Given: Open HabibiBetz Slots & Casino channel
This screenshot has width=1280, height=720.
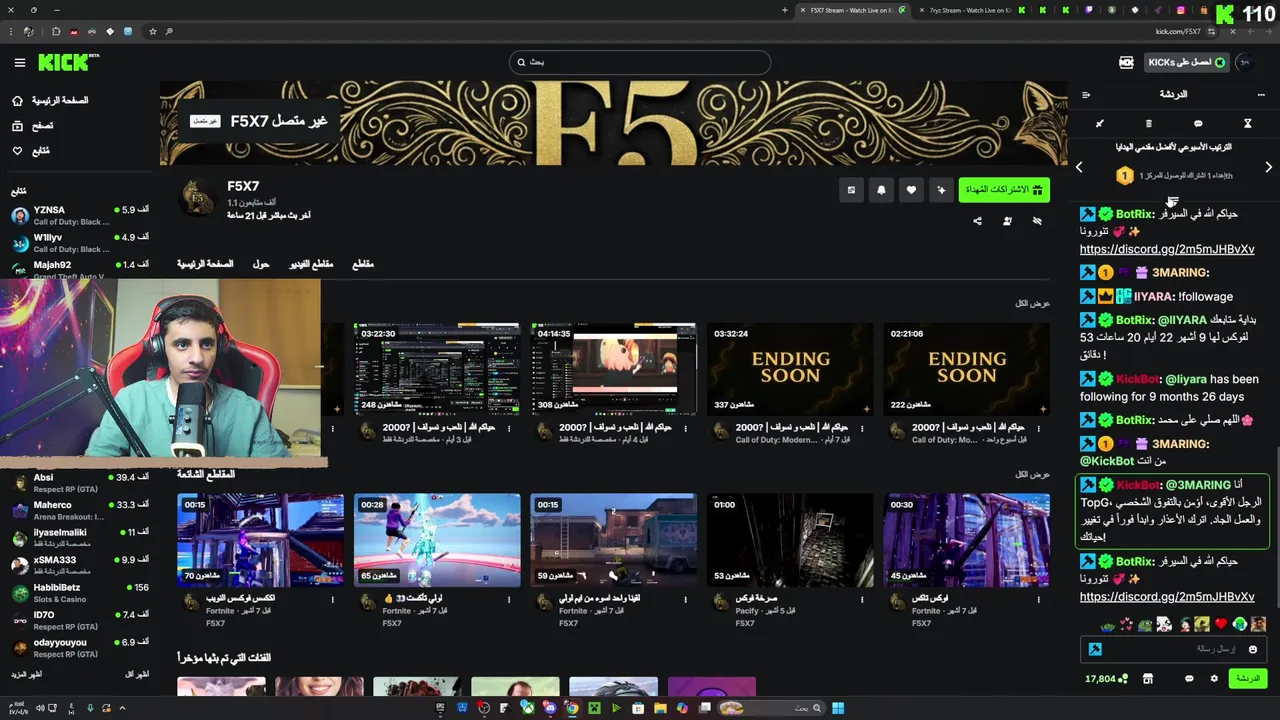Looking at the screenshot, I should click(80, 593).
